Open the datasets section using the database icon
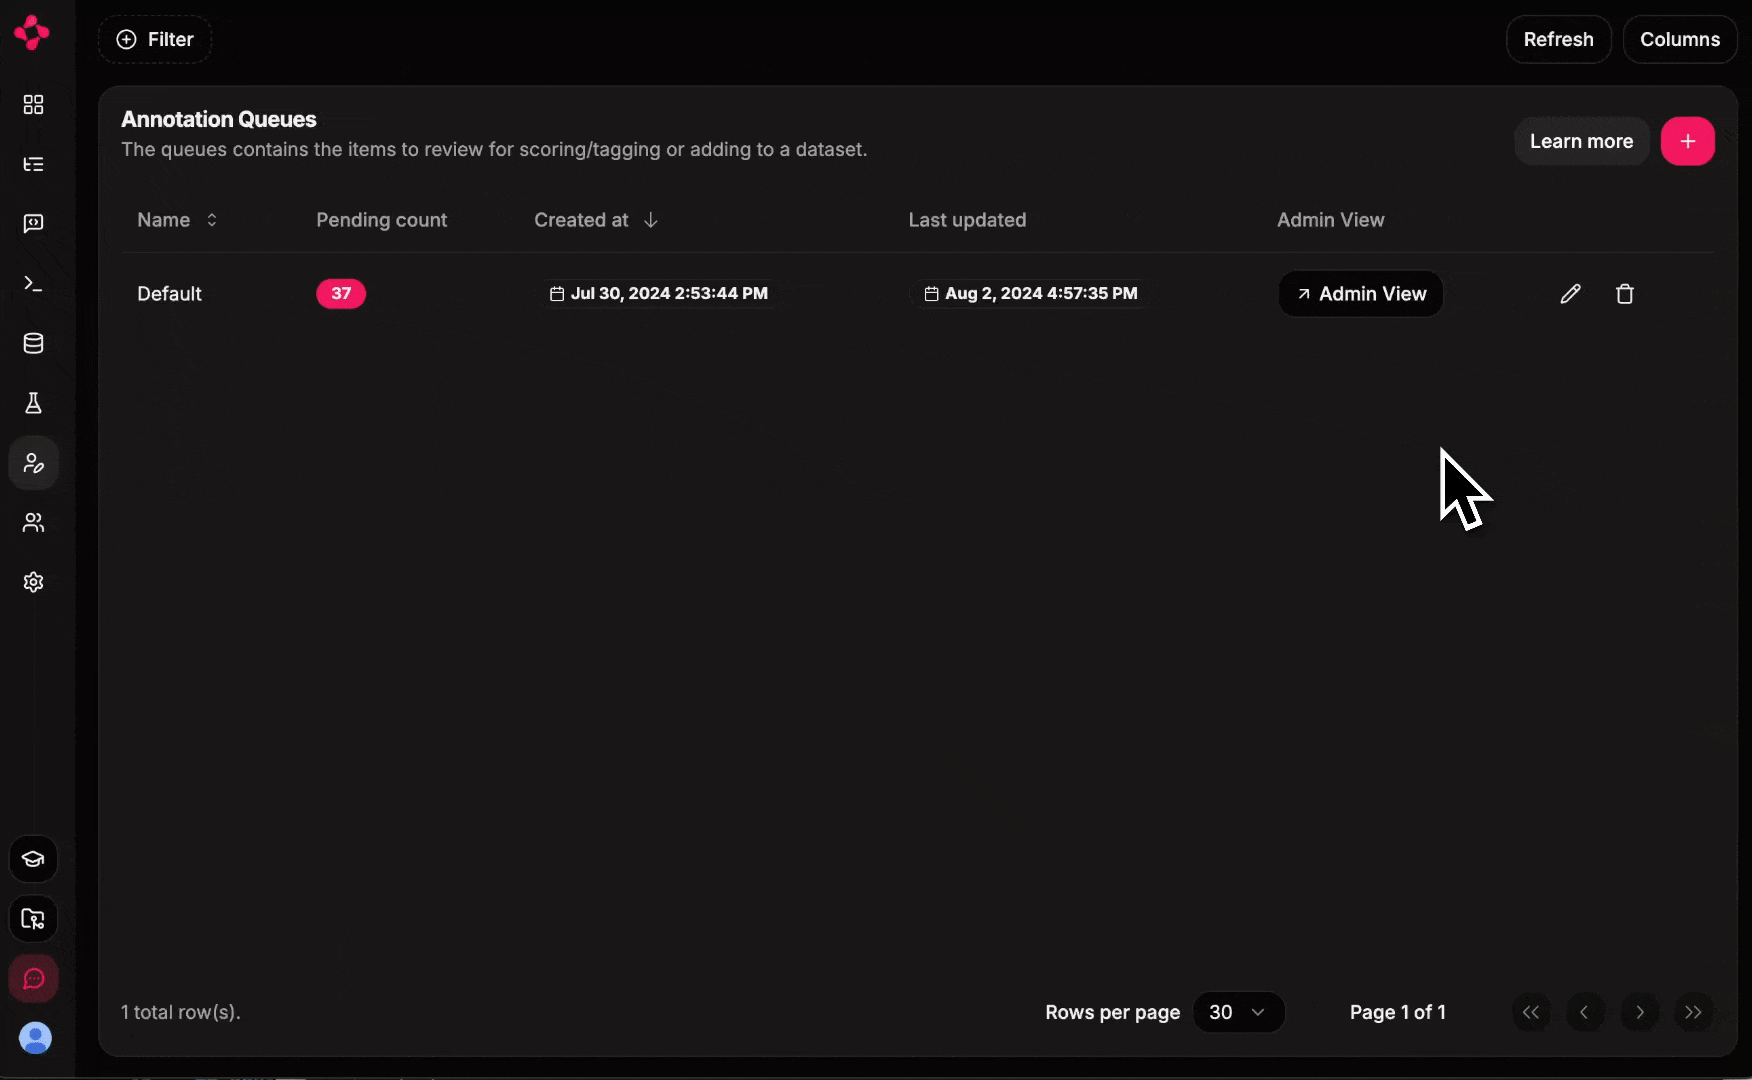The image size is (1752, 1080). (33, 343)
